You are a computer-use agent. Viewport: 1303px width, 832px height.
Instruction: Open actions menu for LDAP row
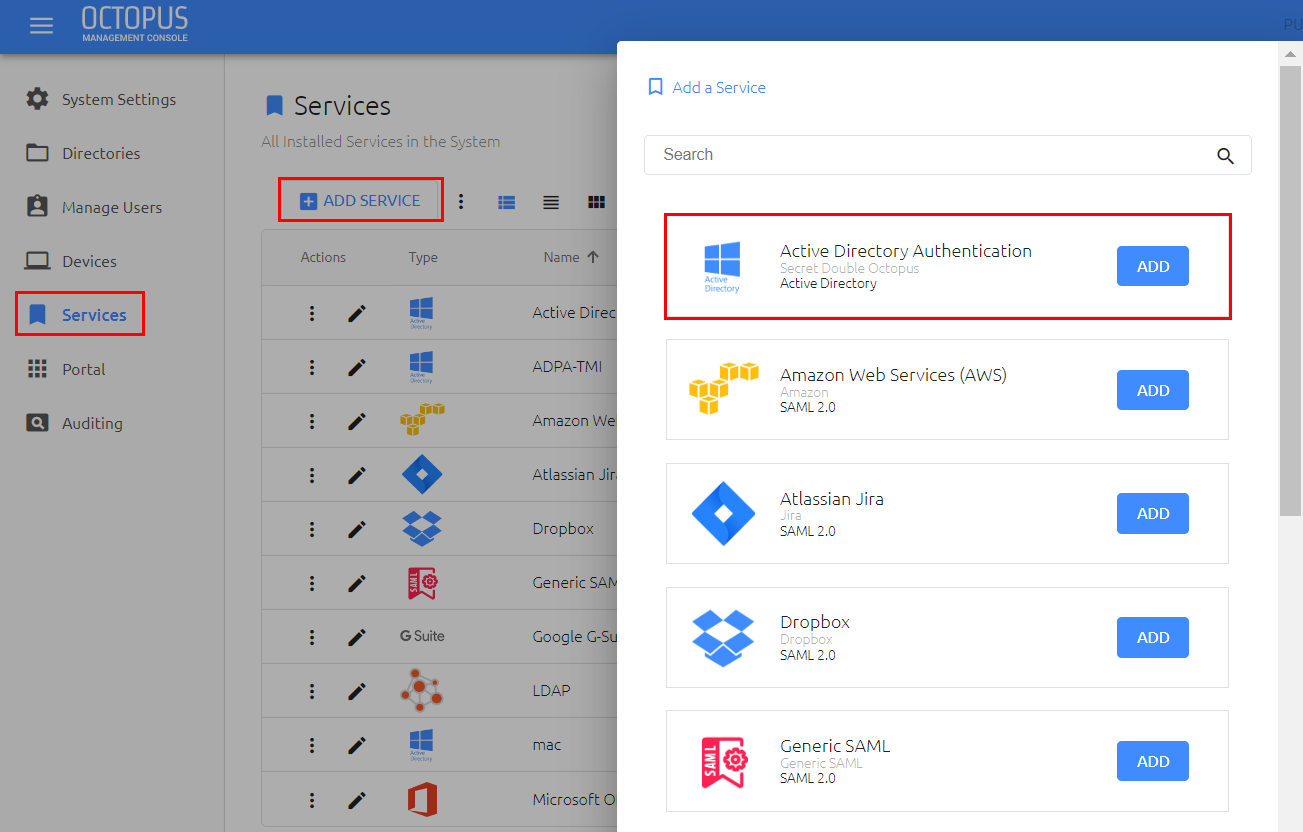click(x=312, y=691)
